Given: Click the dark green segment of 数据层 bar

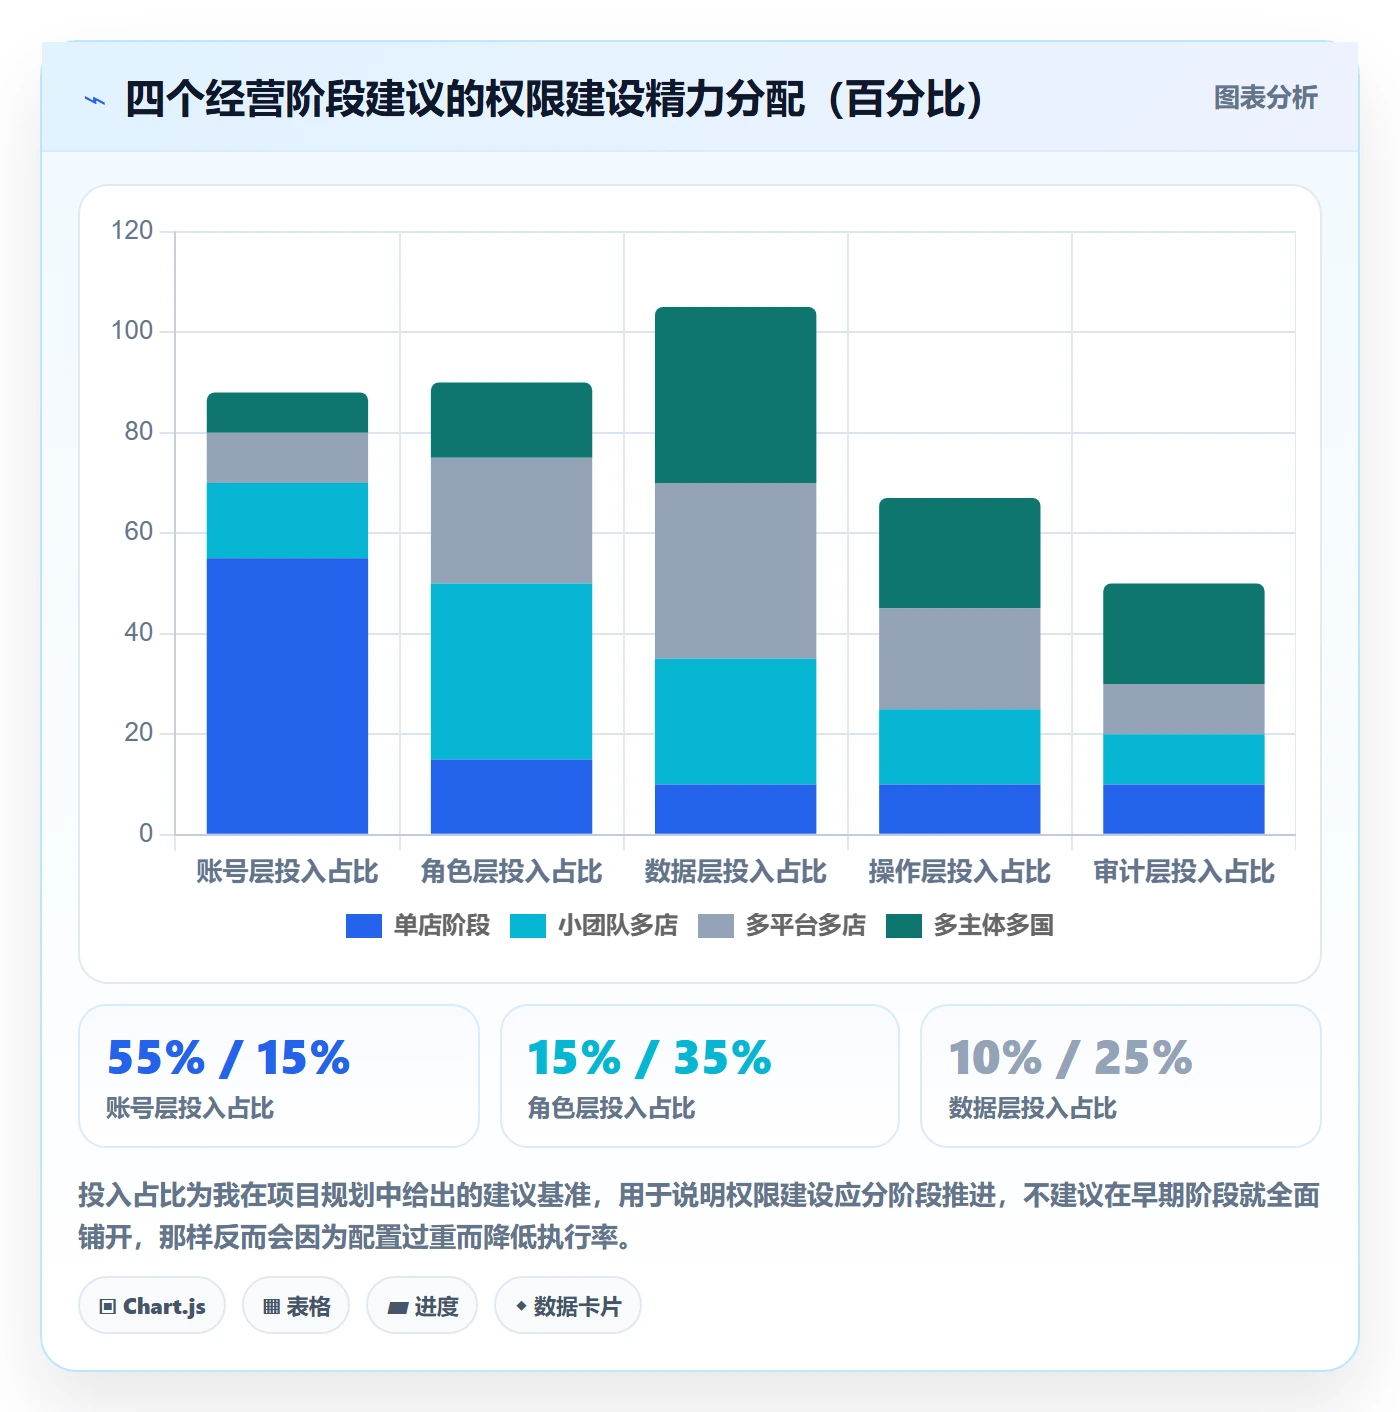Looking at the screenshot, I should point(735,395).
